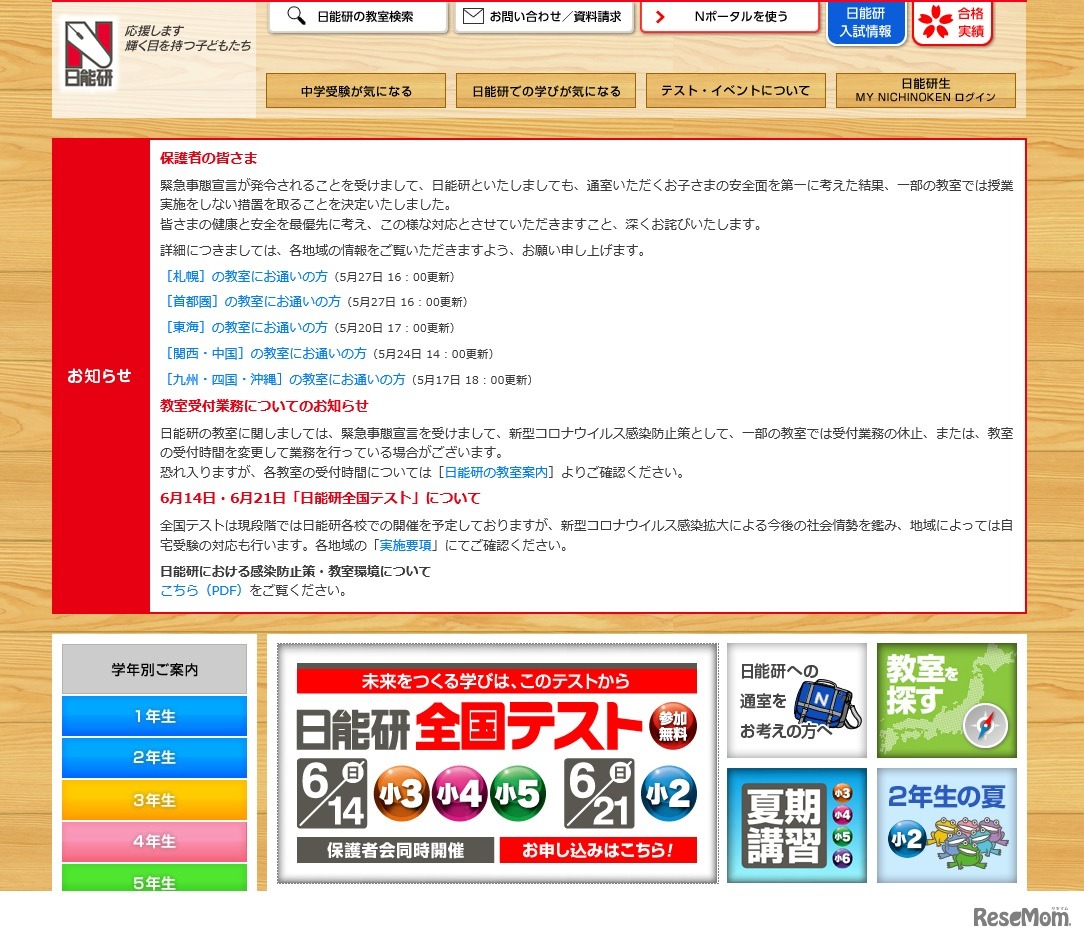Click the red arrow on Nポータル button
The image size is (1084, 940).
click(x=660, y=17)
